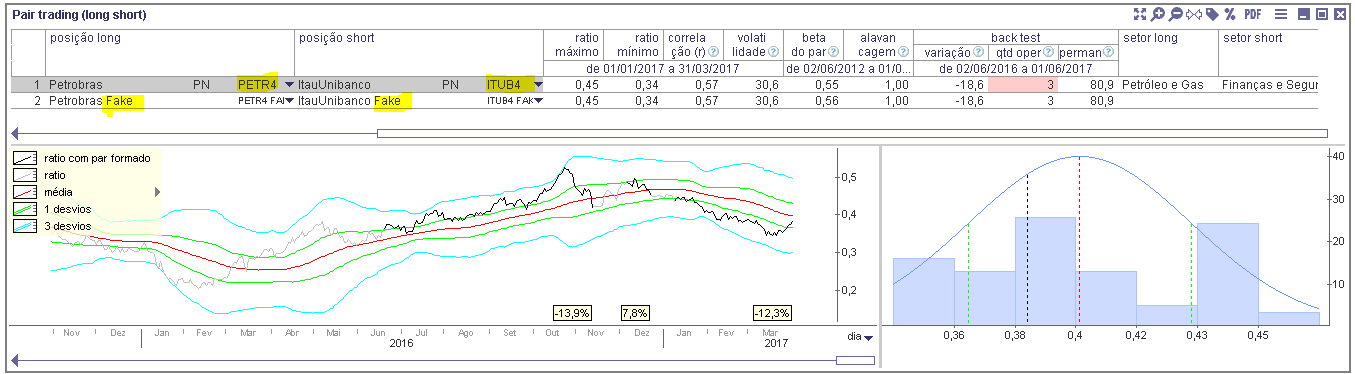Toggle 'ratio com par formado' legend entry
This screenshot has width=1355, height=374.
pos(83,158)
